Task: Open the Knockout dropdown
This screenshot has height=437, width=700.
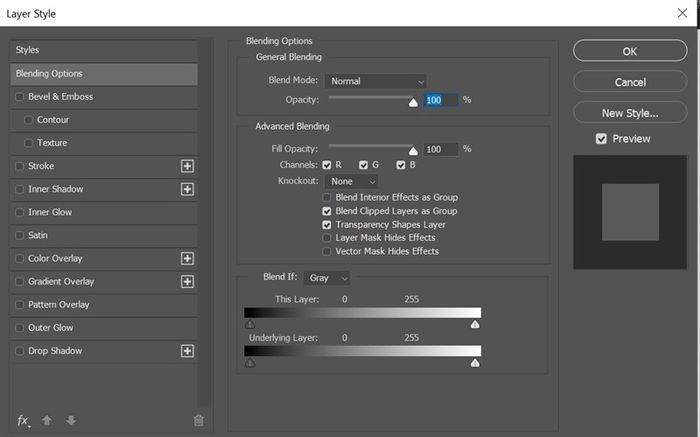Action: [352, 181]
